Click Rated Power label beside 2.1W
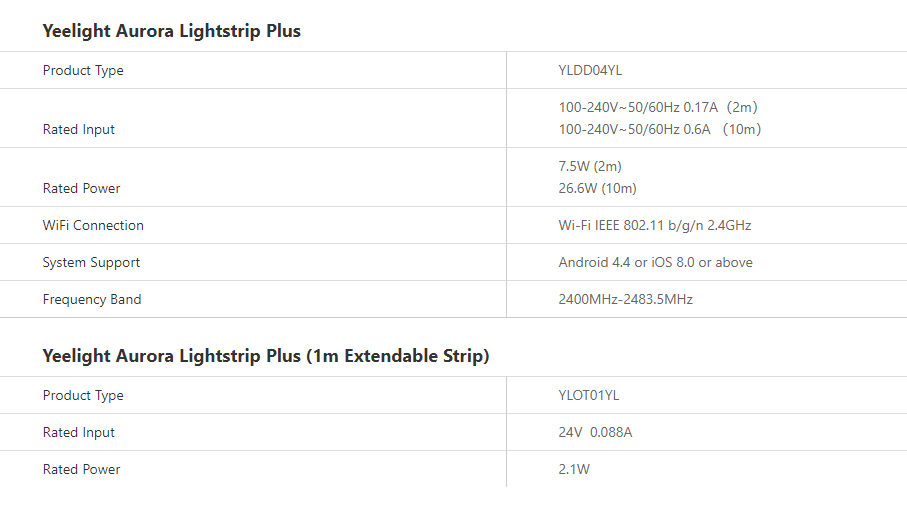The width and height of the screenshot is (907, 518). [x=81, y=469]
